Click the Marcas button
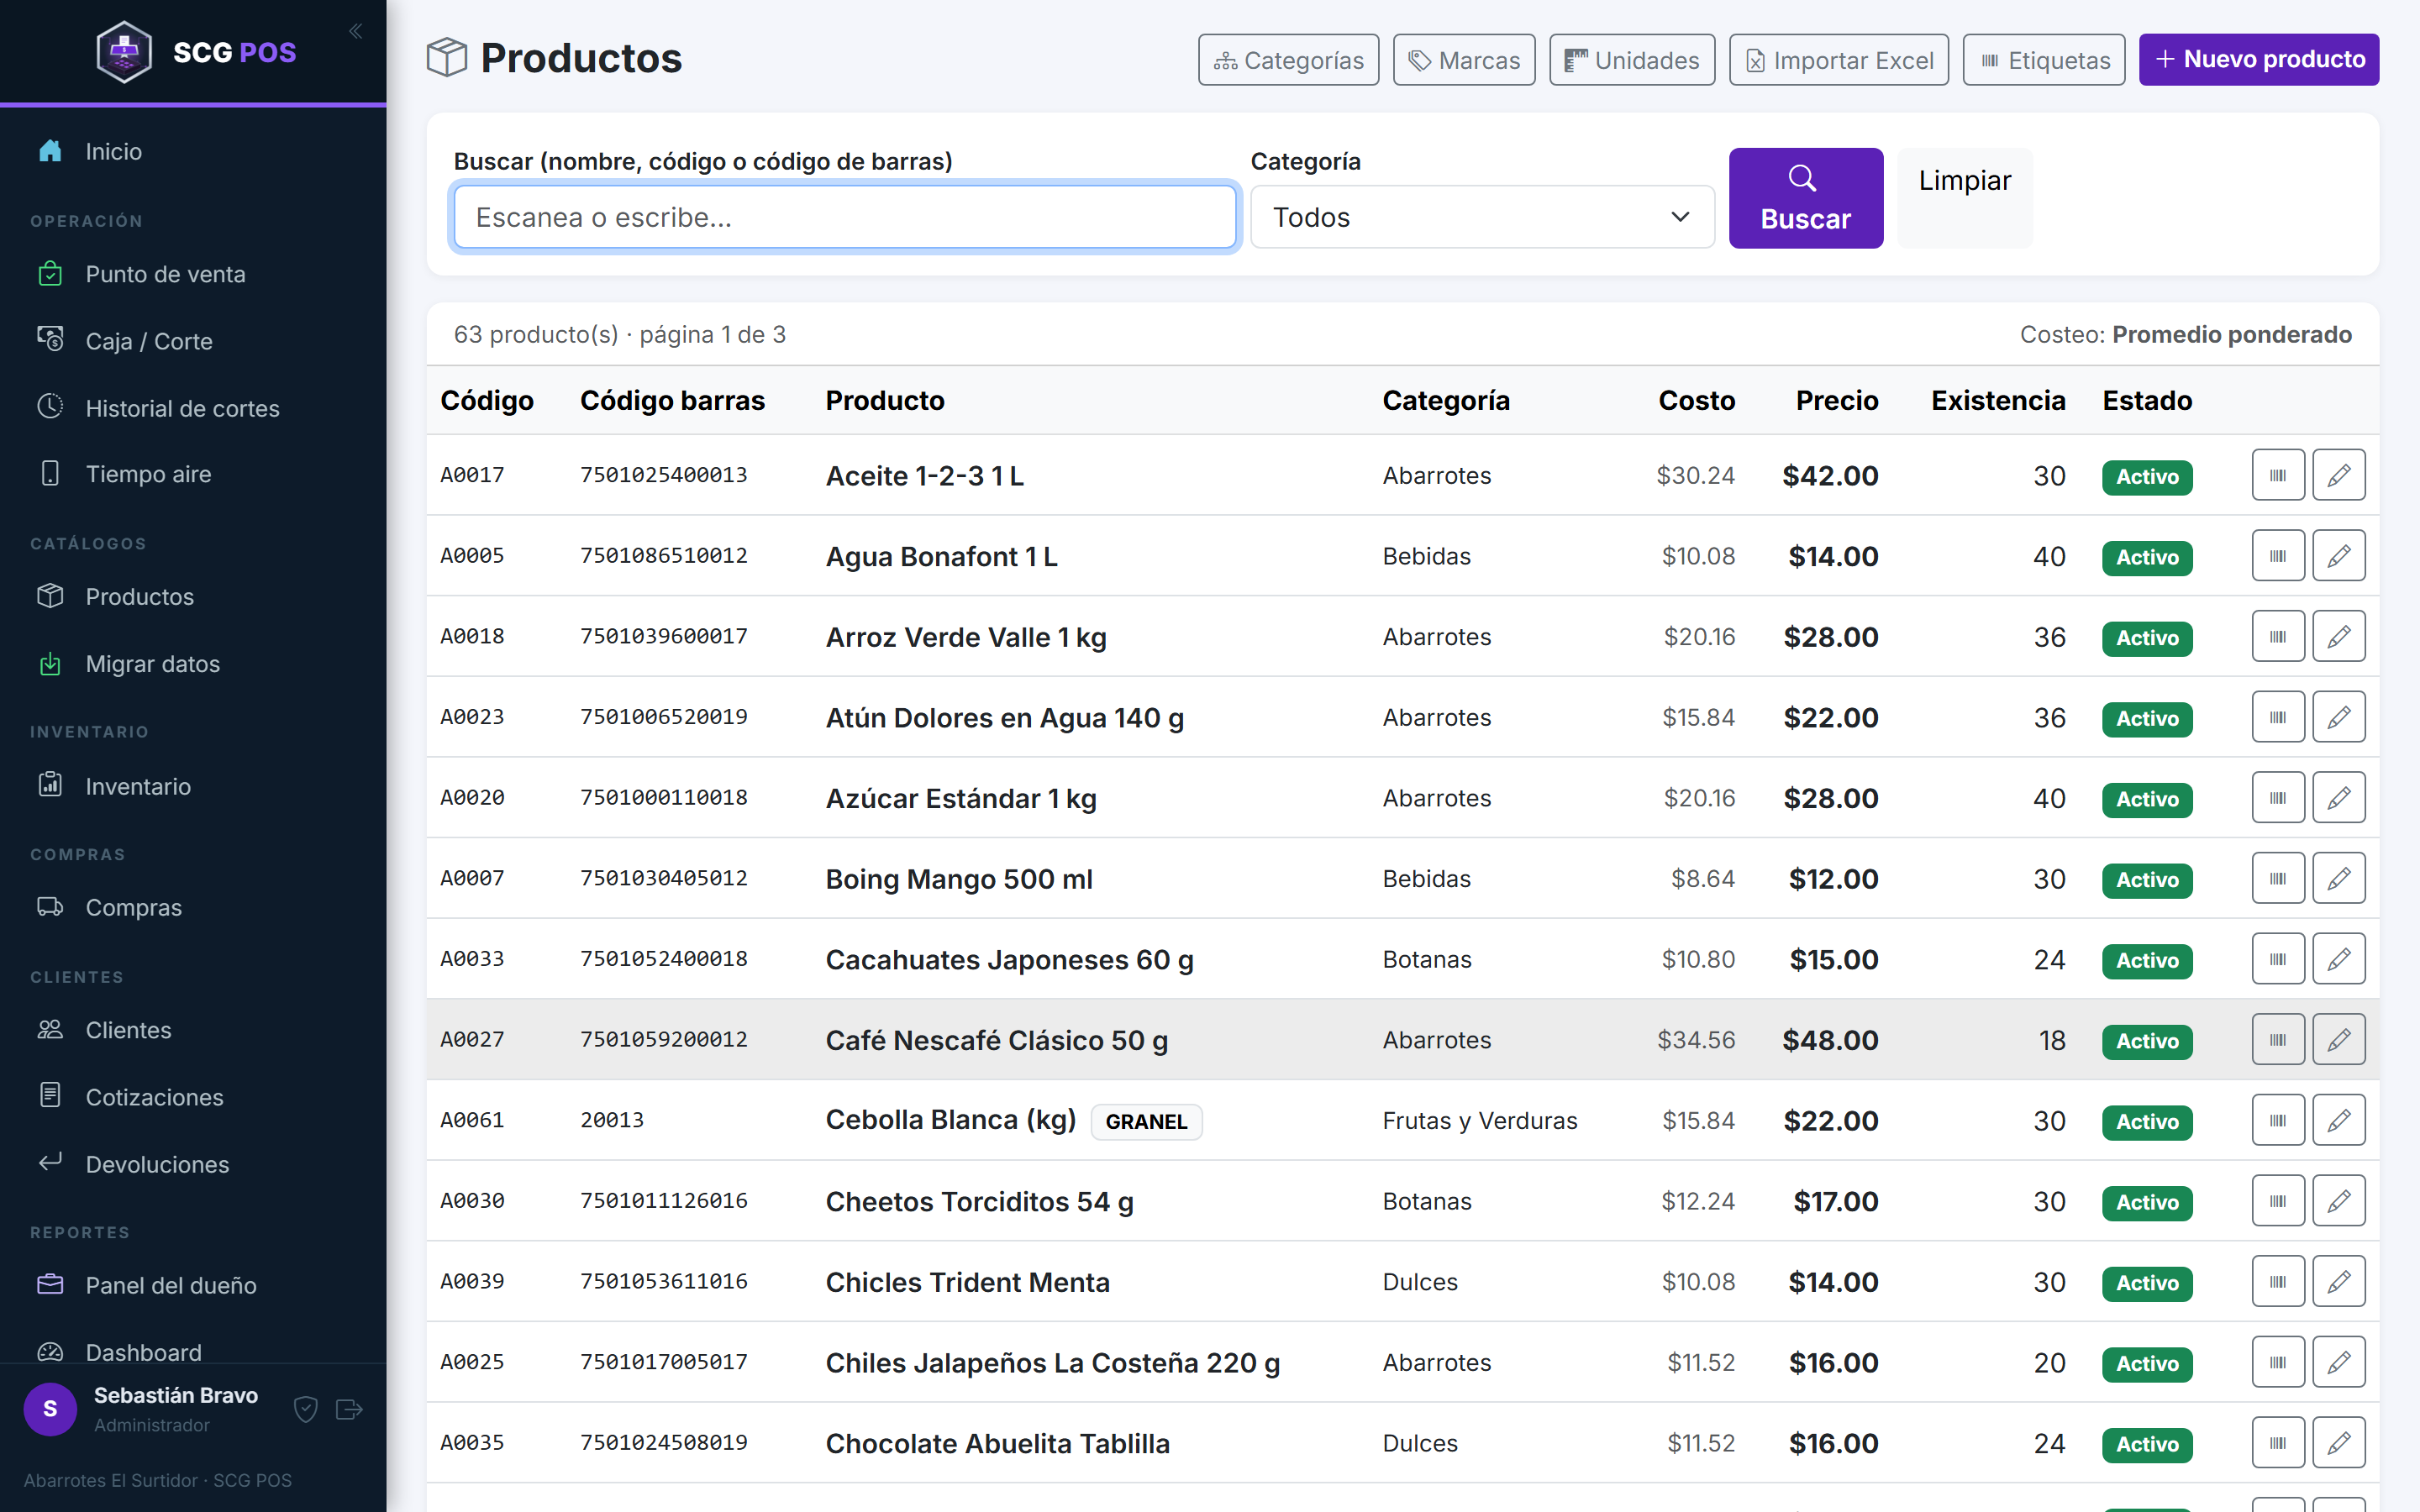This screenshot has width=2420, height=1512. tap(1464, 60)
